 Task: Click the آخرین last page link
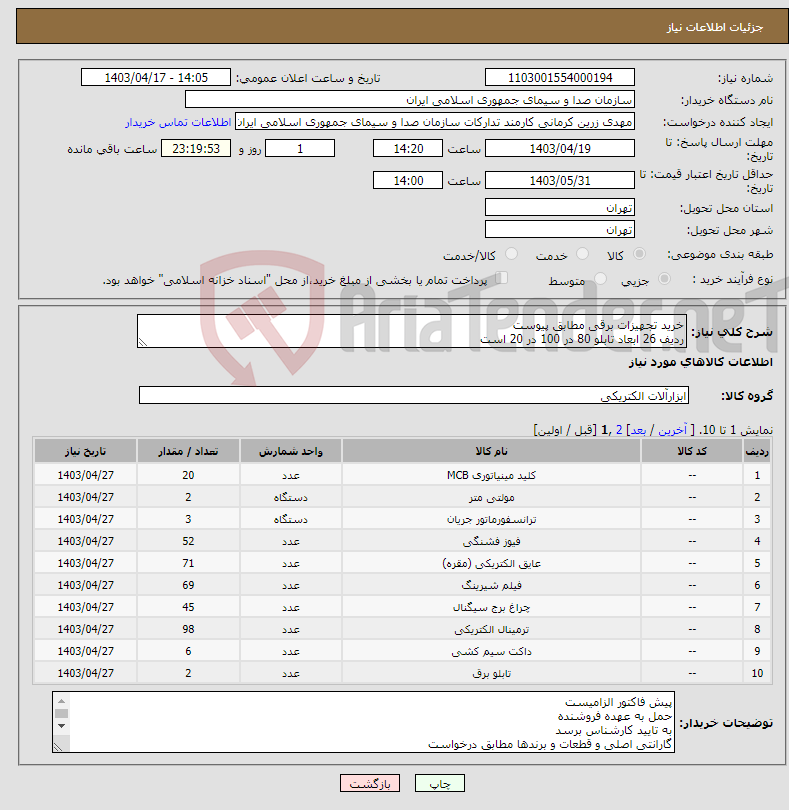[672, 430]
